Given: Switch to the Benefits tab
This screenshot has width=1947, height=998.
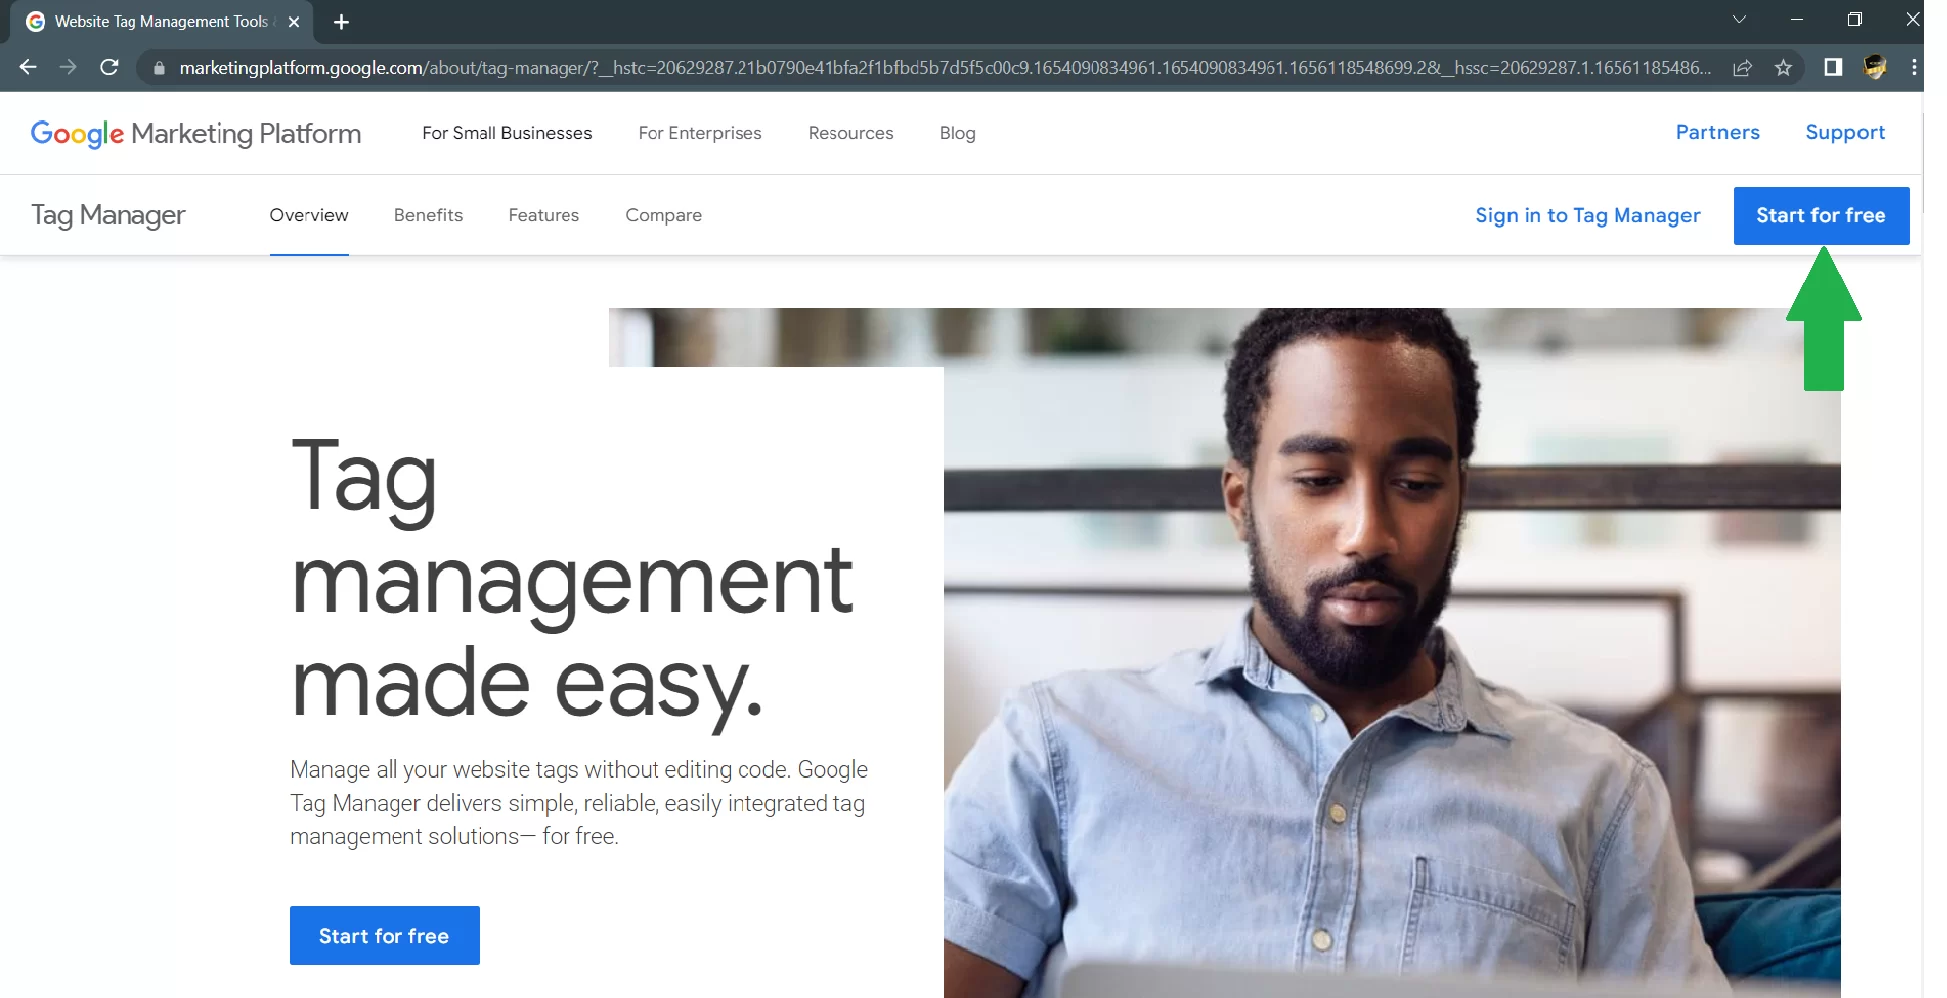Looking at the screenshot, I should [x=428, y=215].
